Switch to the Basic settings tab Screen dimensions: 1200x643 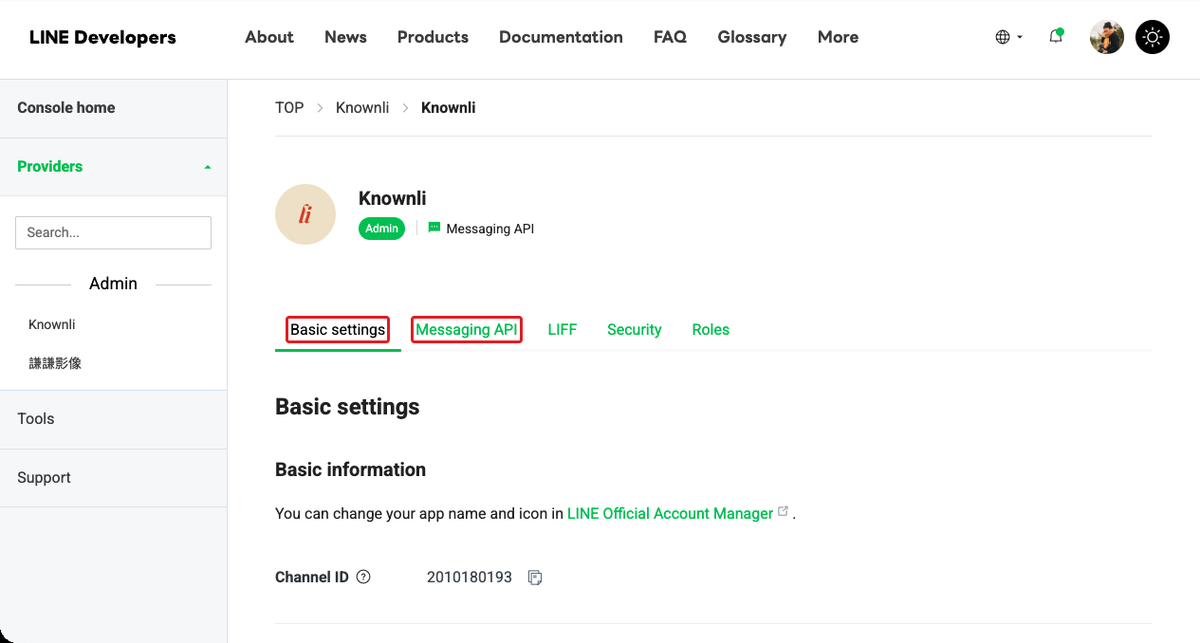point(338,330)
